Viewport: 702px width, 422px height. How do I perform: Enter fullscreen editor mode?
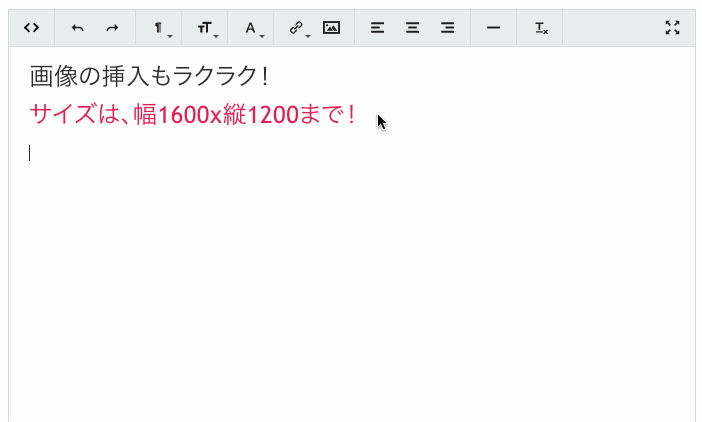[672, 28]
